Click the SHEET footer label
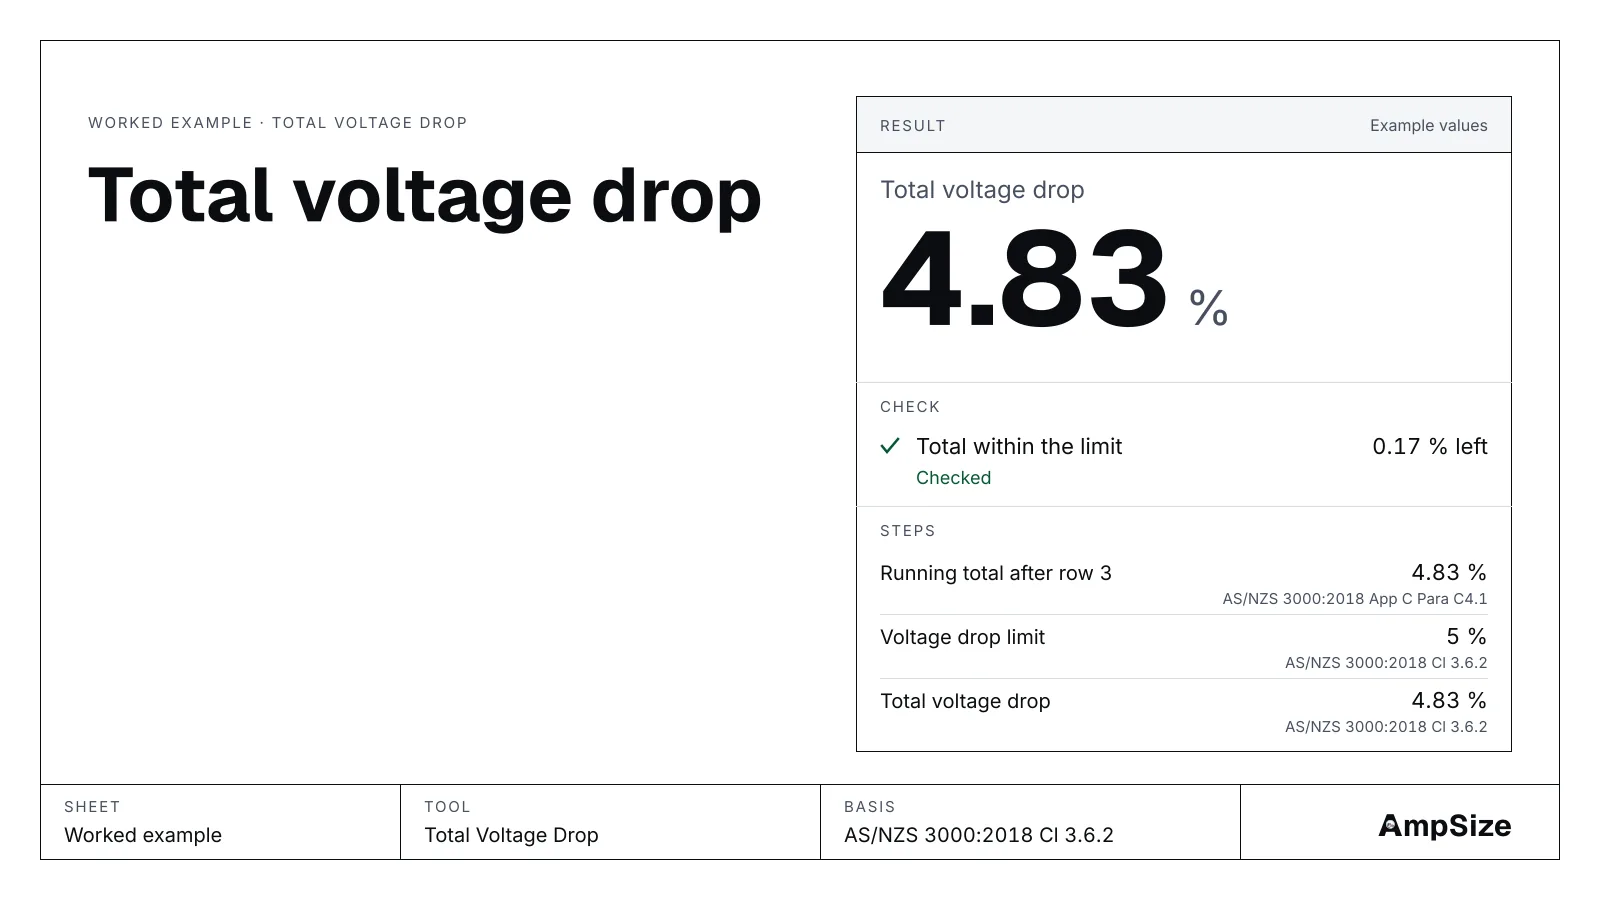 coord(92,807)
